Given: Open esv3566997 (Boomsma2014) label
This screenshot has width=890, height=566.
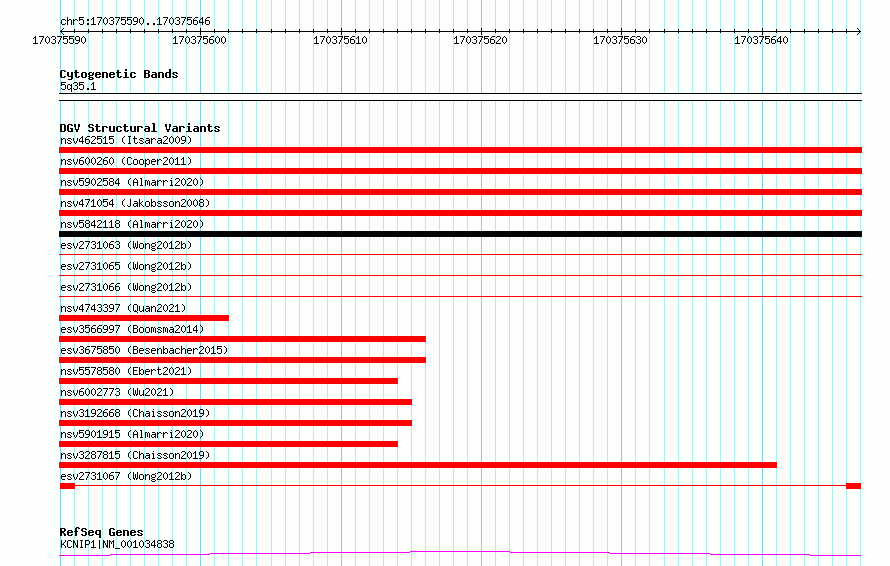Looking at the screenshot, I should [x=132, y=329].
